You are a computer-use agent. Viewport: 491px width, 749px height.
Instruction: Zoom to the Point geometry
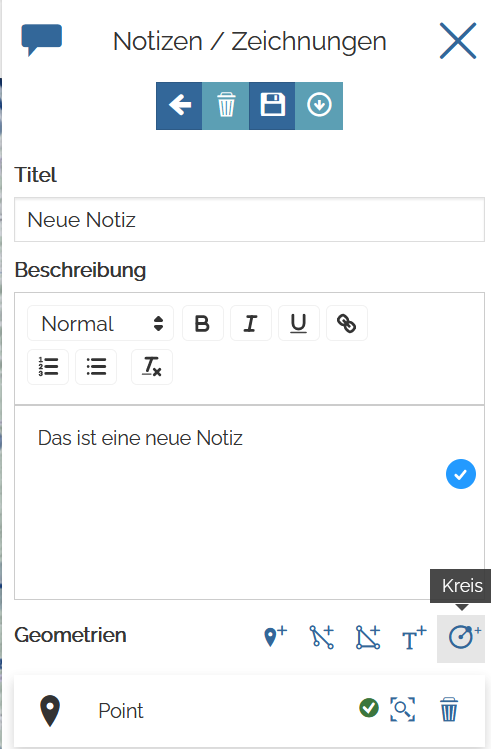402,709
